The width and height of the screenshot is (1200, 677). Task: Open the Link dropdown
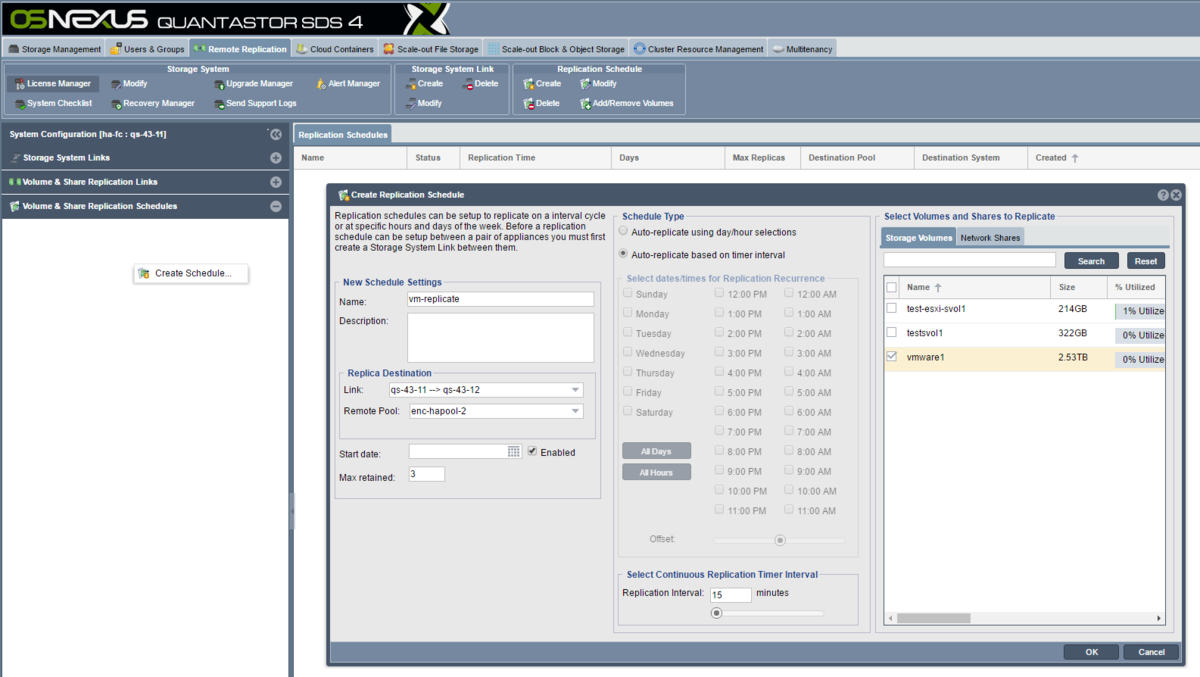pos(576,390)
